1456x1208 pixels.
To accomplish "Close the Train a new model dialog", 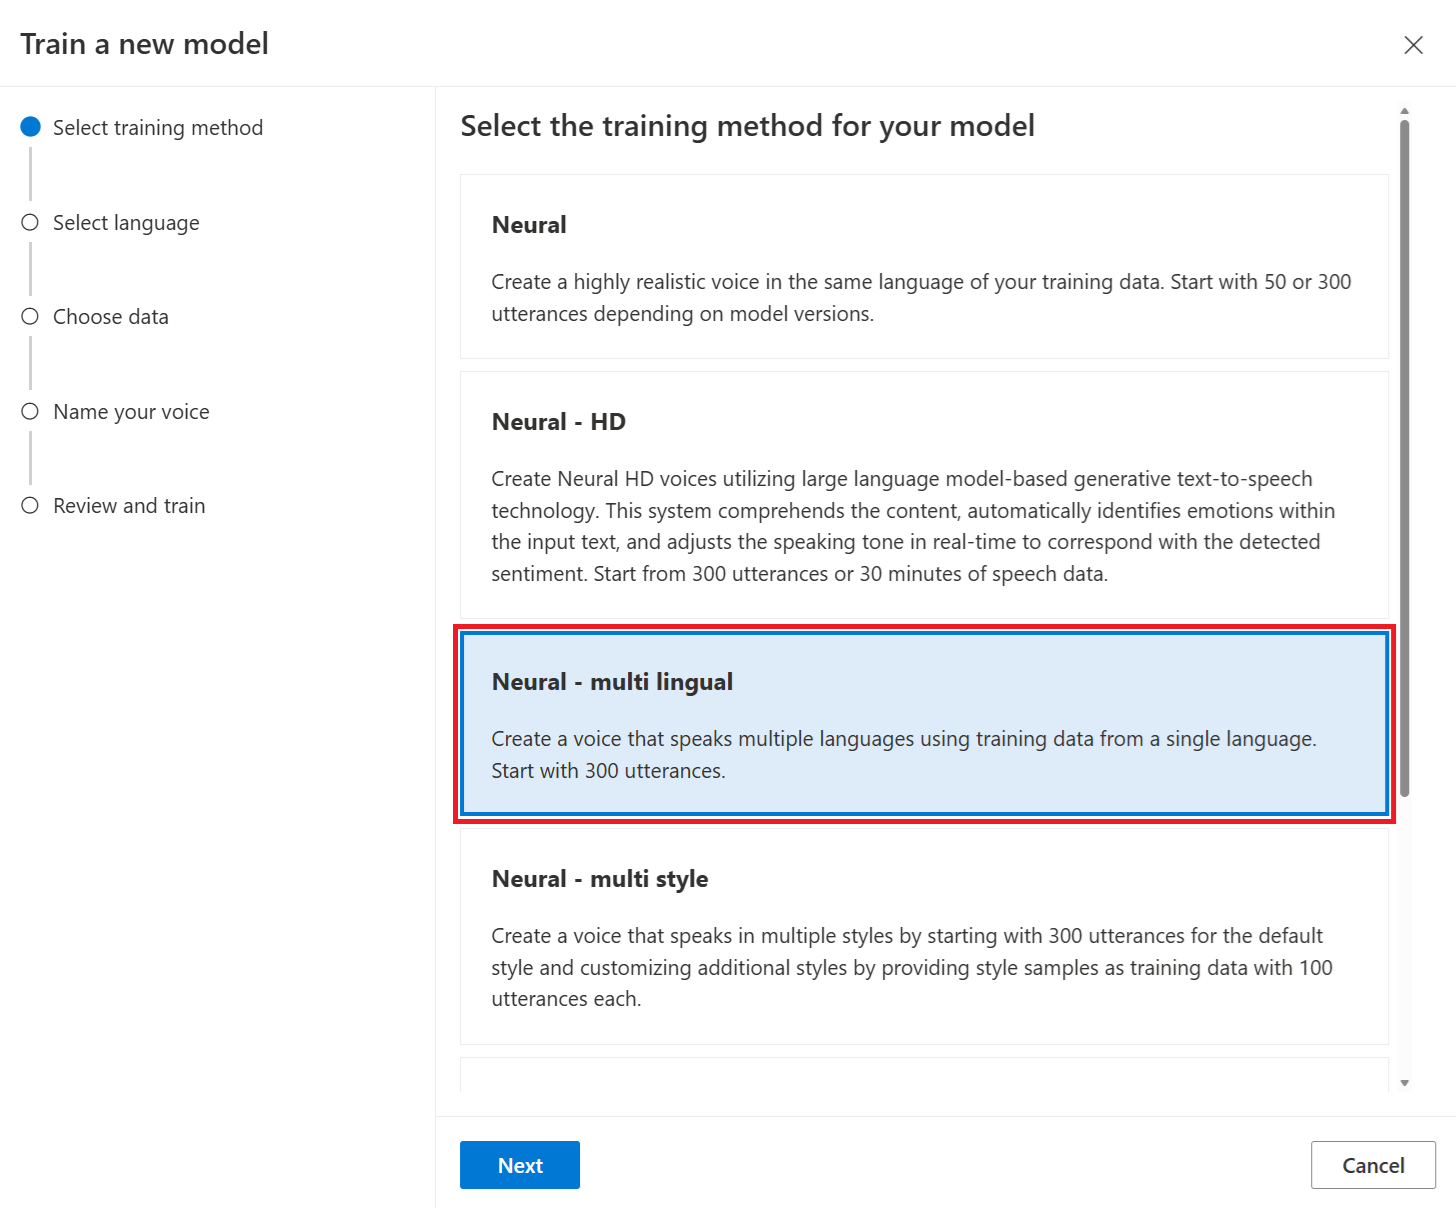I will [1413, 45].
